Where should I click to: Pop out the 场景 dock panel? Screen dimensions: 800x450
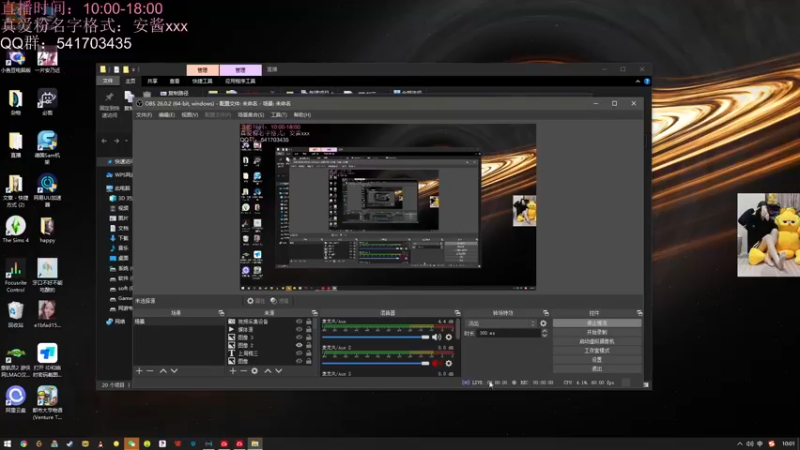point(221,313)
